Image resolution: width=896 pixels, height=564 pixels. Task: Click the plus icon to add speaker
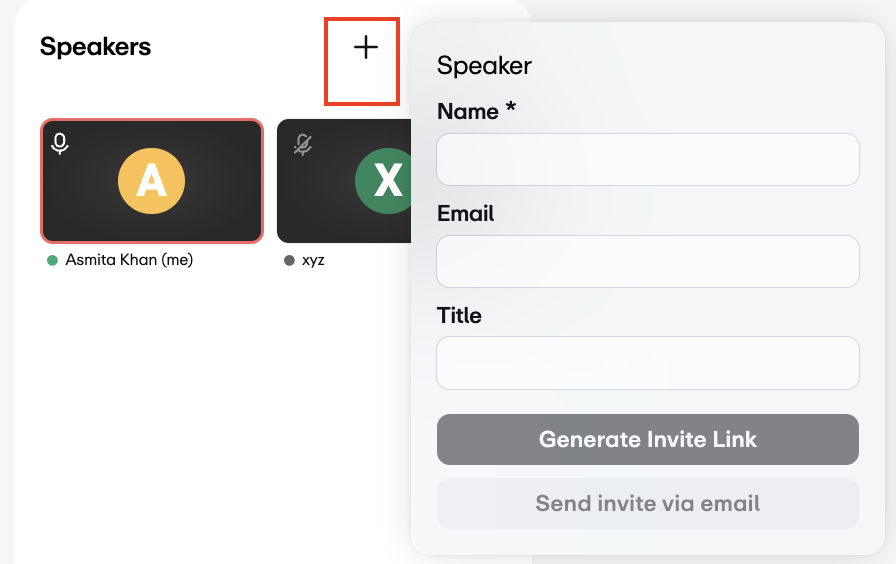[x=366, y=47]
